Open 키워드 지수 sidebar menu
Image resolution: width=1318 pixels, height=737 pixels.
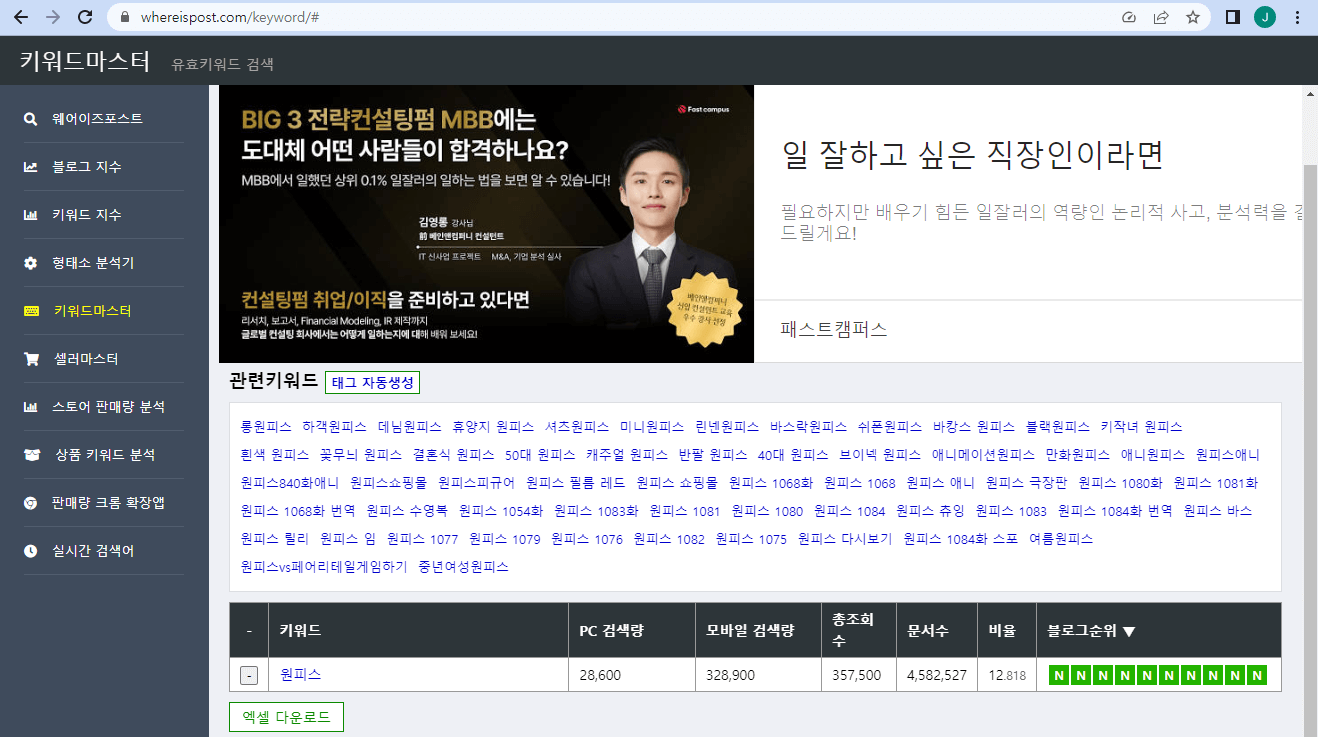(x=87, y=215)
